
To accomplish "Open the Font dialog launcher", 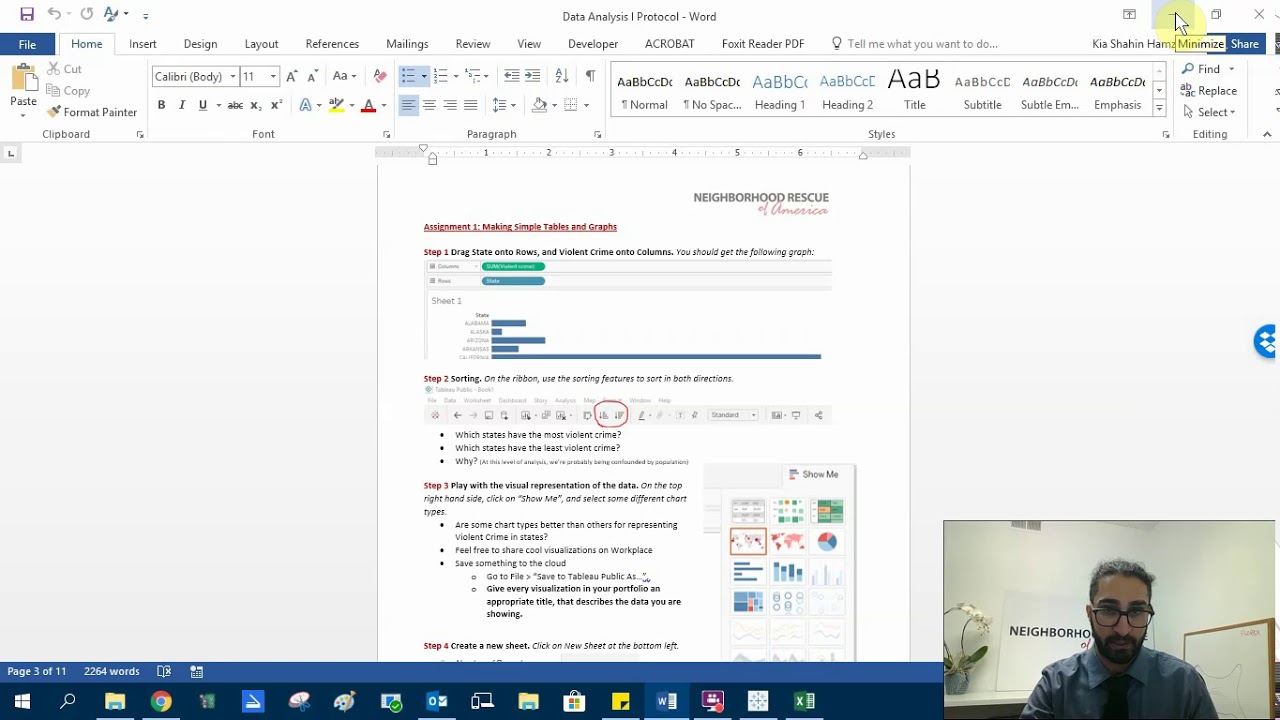I will (386, 134).
